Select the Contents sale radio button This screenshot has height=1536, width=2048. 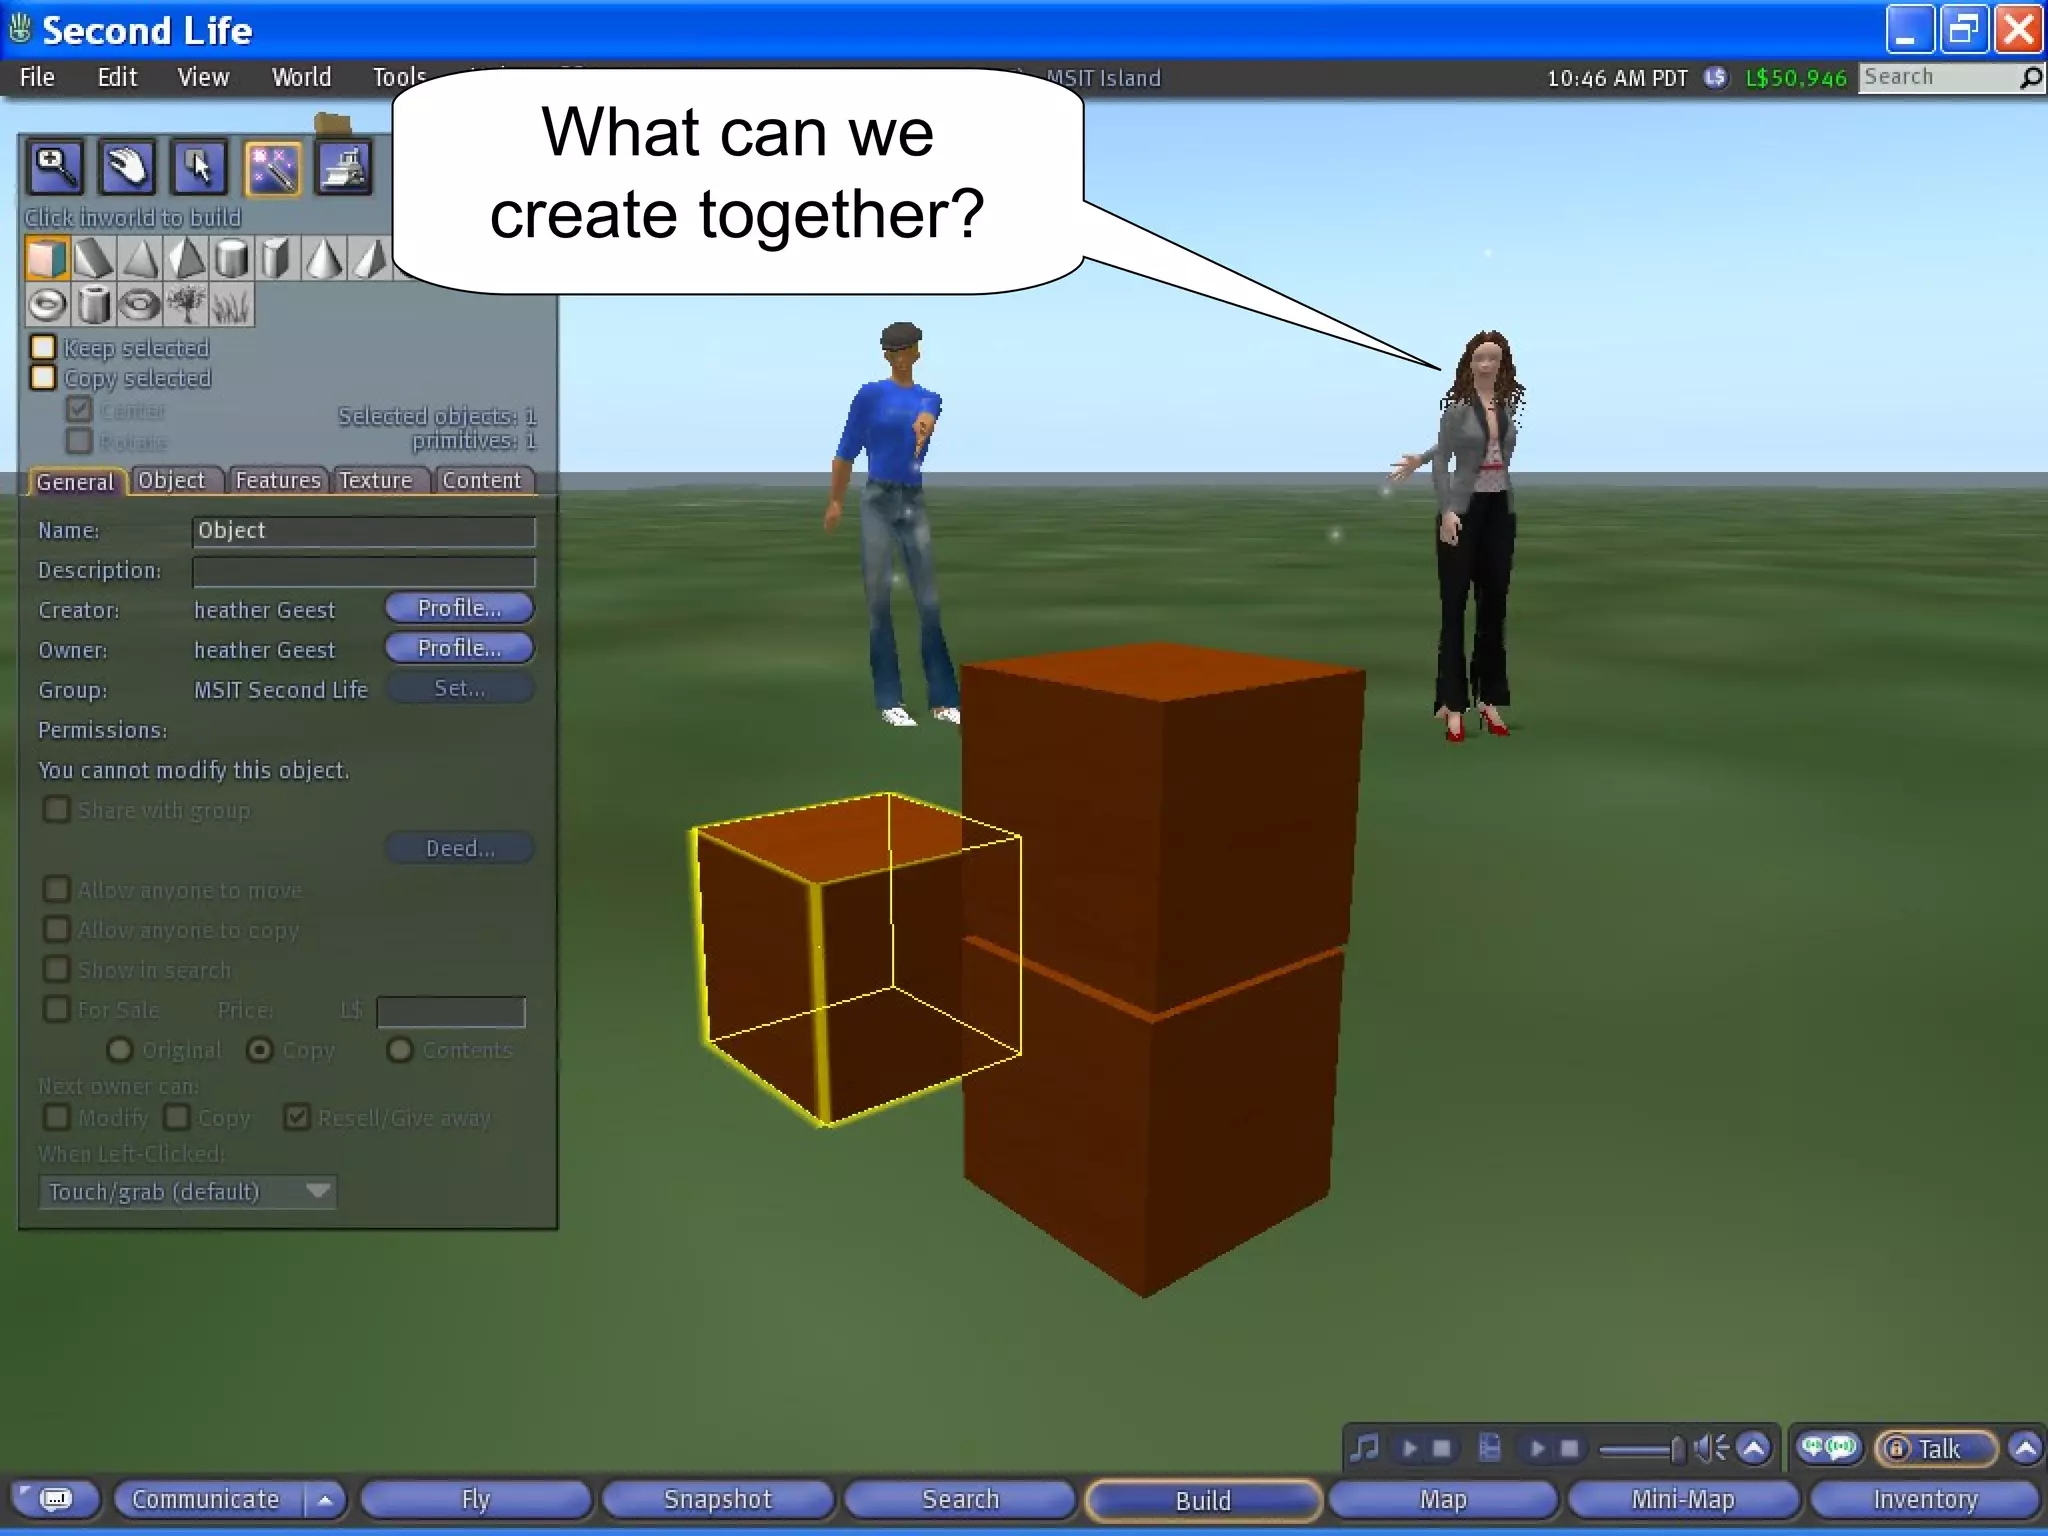(400, 1049)
